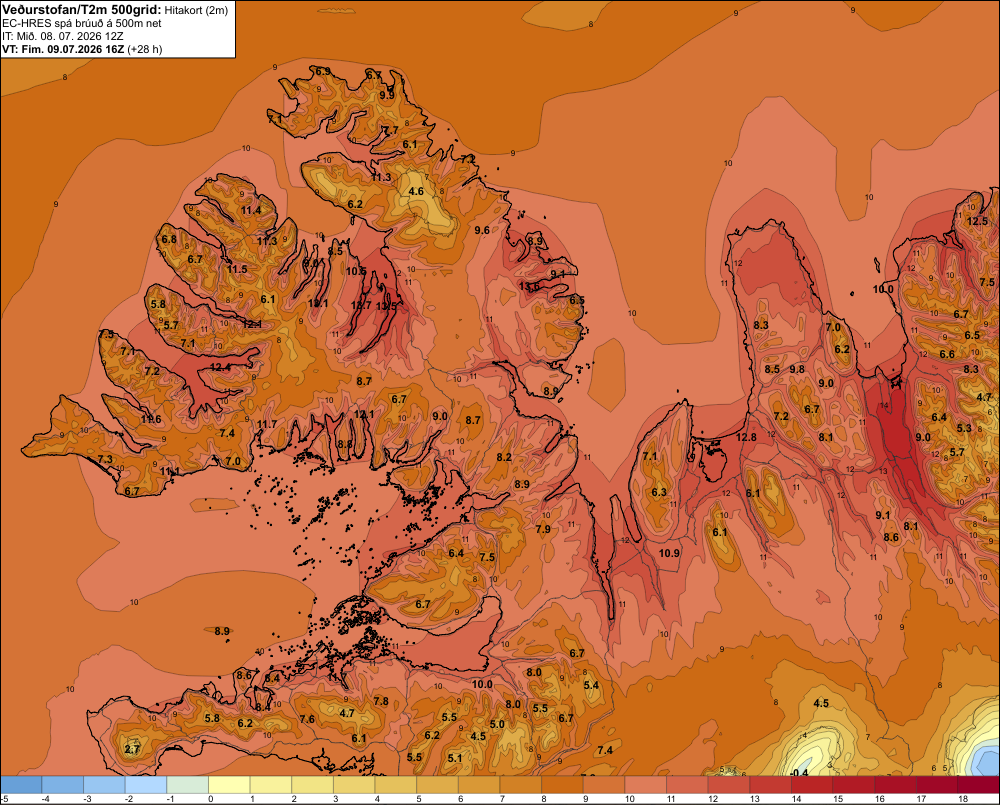Screen dimensions: 1000x805
Task: Select the orange legend swatch between 8 and 9
Action: click(562, 784)
